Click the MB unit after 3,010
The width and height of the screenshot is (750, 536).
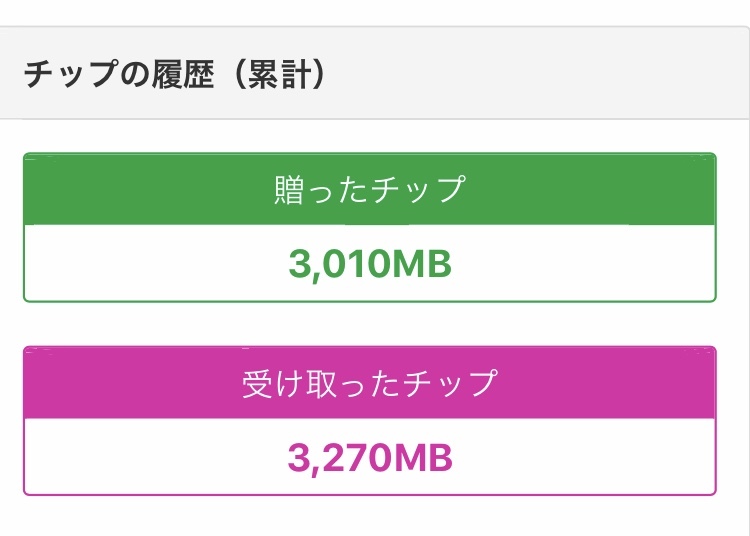tap(421, 264)
